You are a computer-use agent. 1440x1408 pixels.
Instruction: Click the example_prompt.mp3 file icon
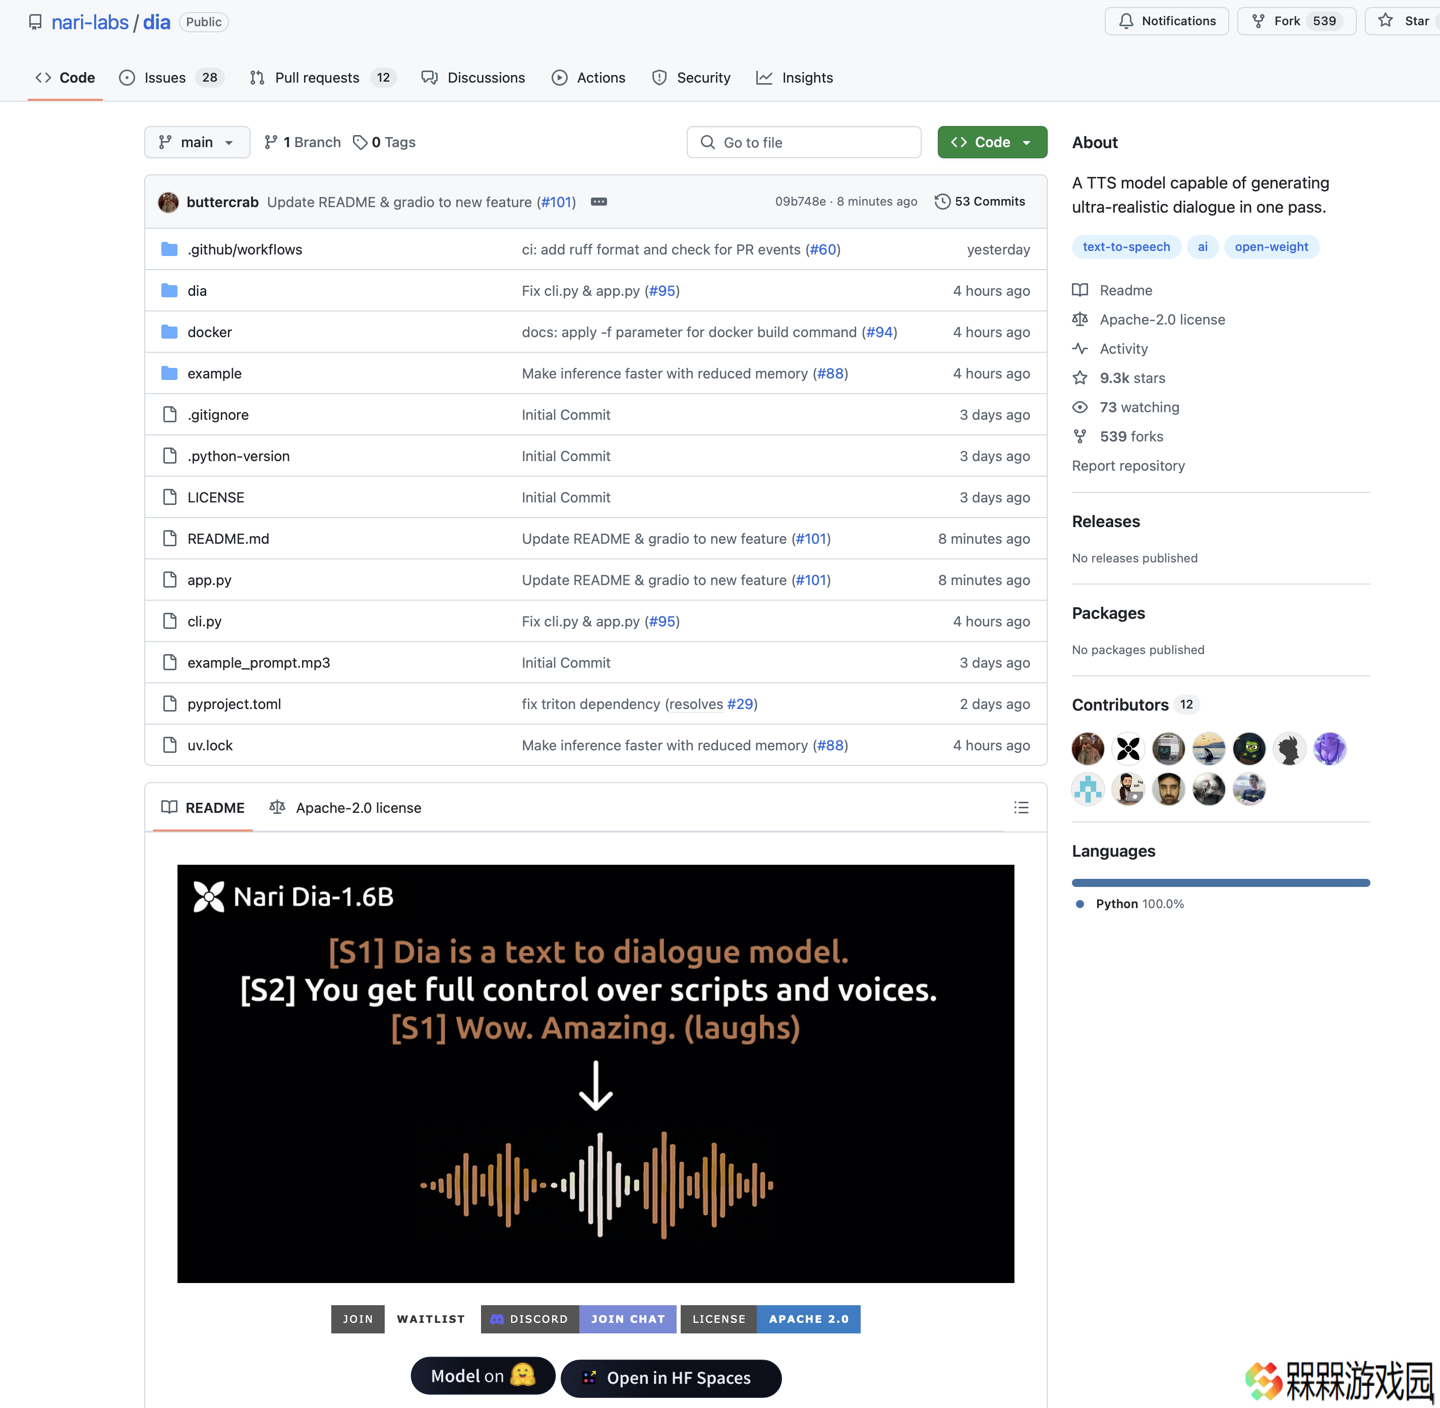coord(169,663)
